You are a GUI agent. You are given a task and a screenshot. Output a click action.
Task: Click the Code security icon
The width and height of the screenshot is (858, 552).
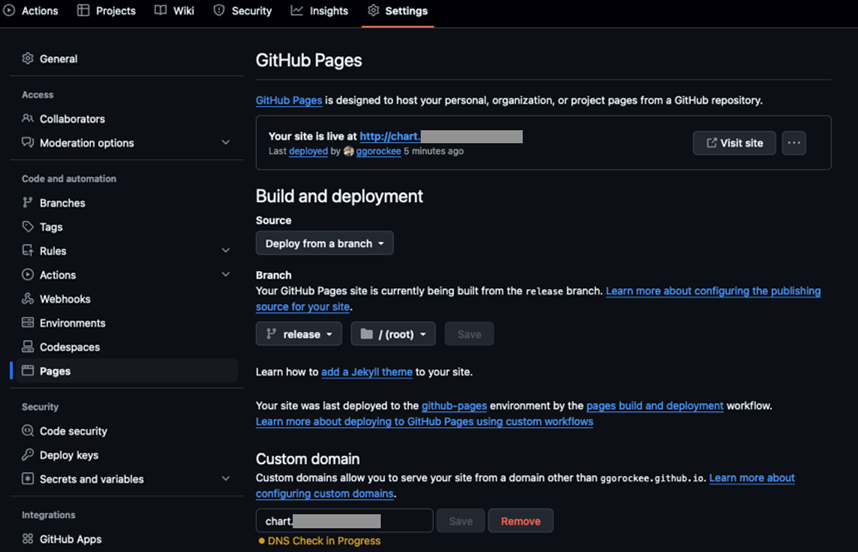(x=27, y=431)
